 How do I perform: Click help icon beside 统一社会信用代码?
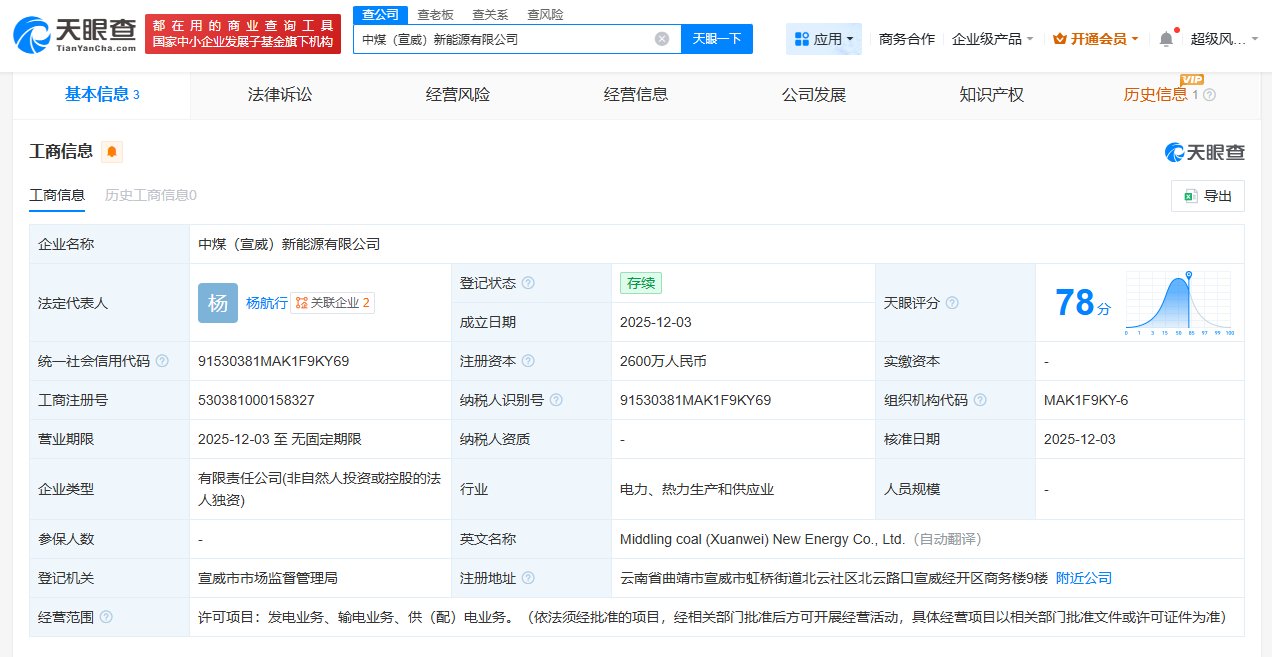pos(162,361)
